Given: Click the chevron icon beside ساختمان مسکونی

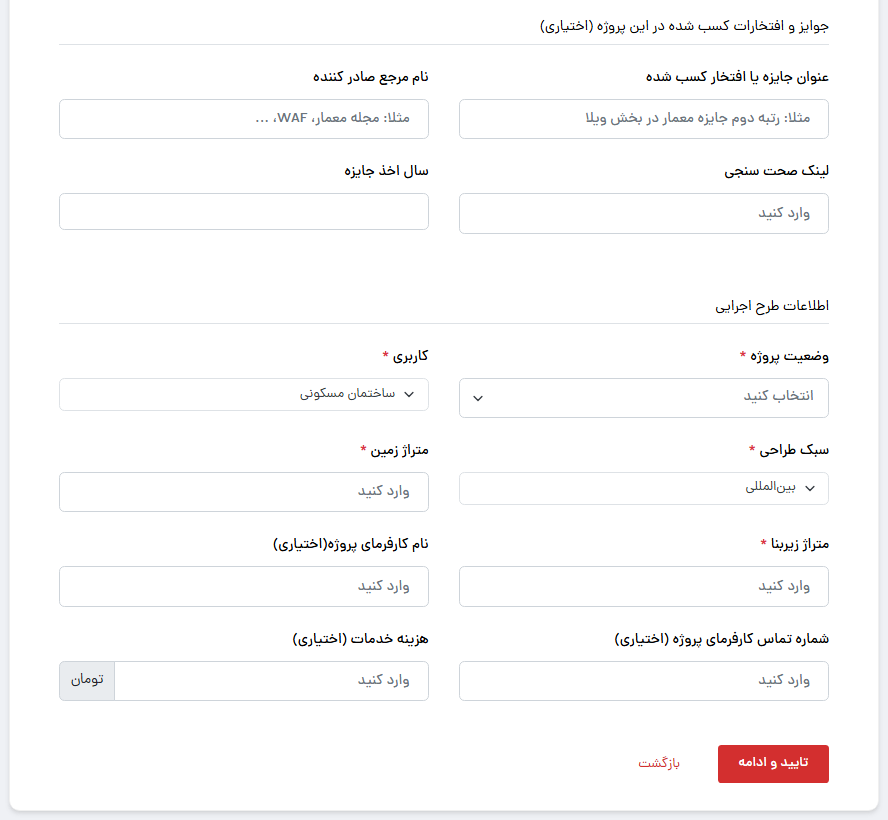Looking at the screenshot, I should (410, 395).
